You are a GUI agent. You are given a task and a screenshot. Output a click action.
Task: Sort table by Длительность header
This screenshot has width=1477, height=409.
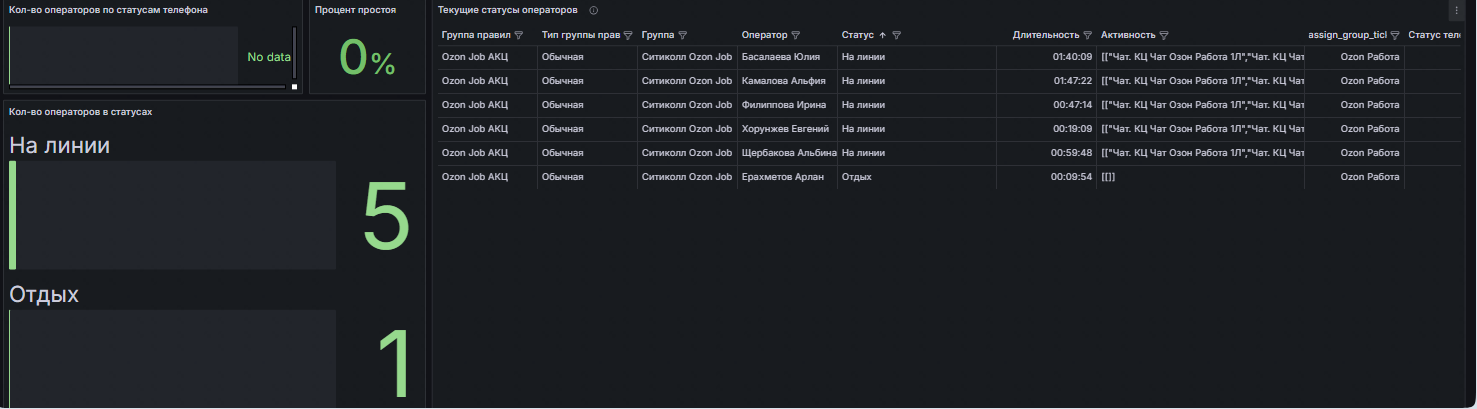tap(1045, 35)
